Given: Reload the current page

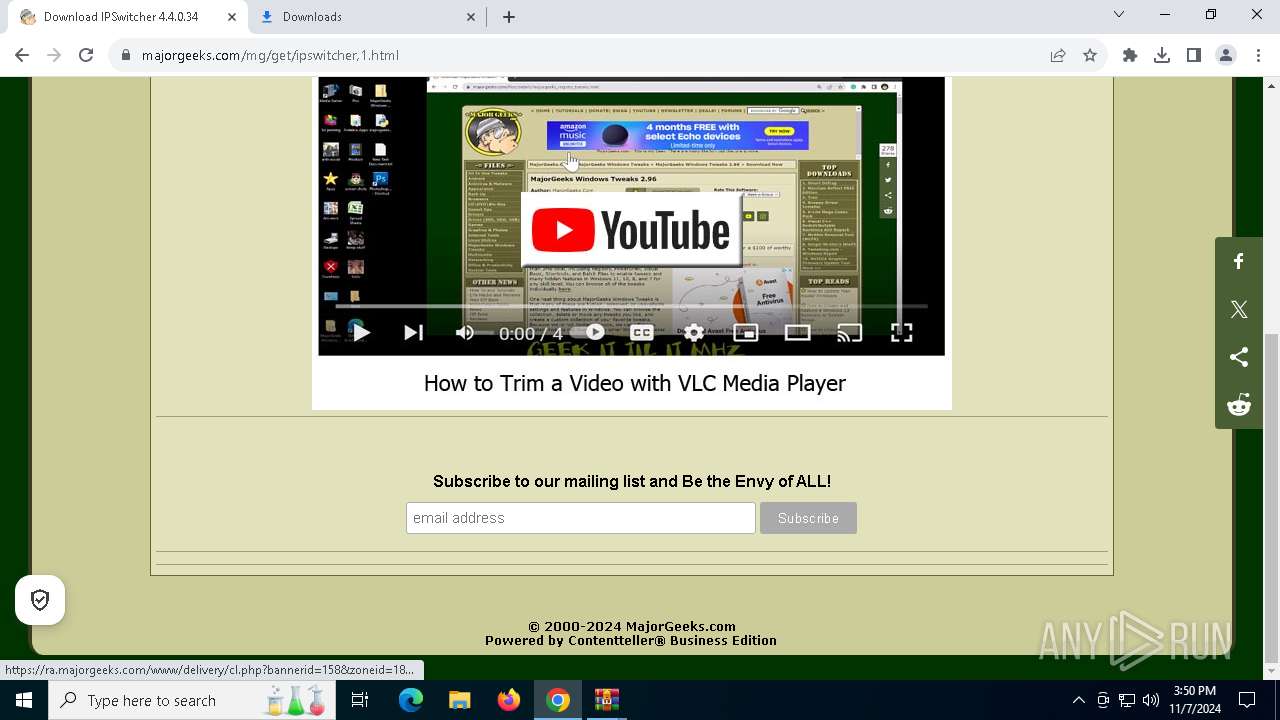Looking at the screenshot, I should [x=86, y=56].
